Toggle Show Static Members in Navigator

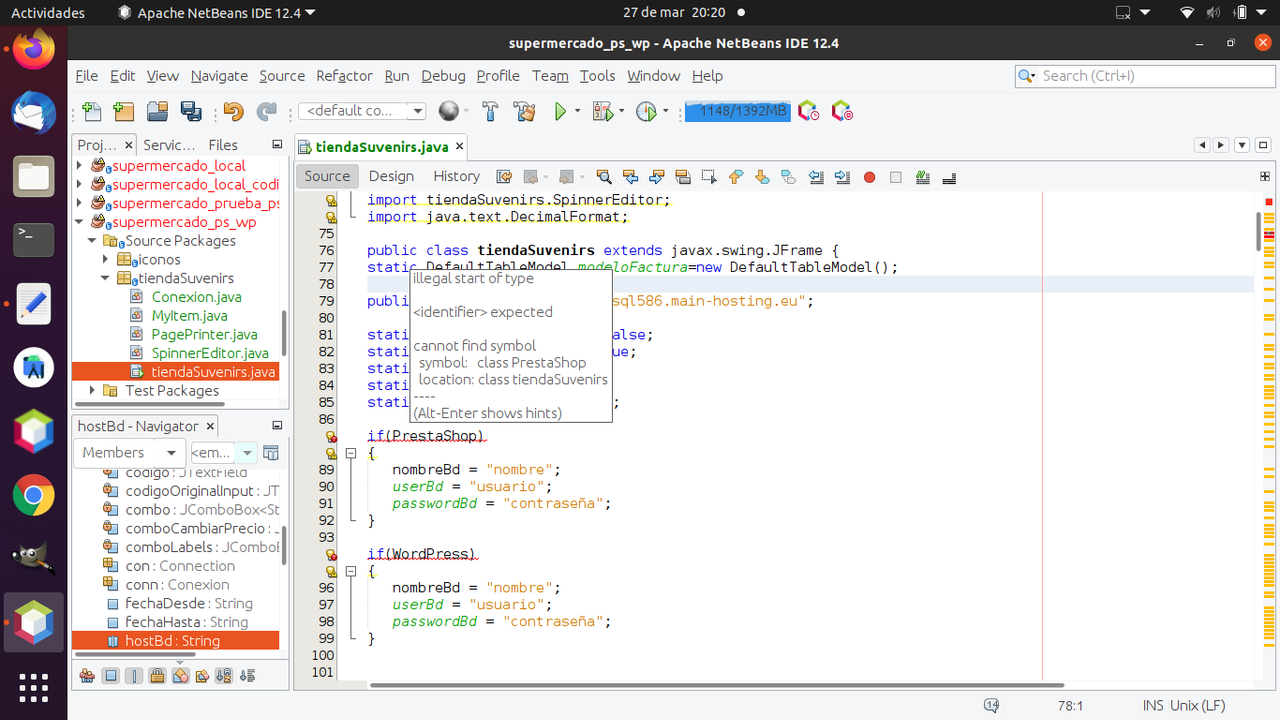[x=134, y=676]
